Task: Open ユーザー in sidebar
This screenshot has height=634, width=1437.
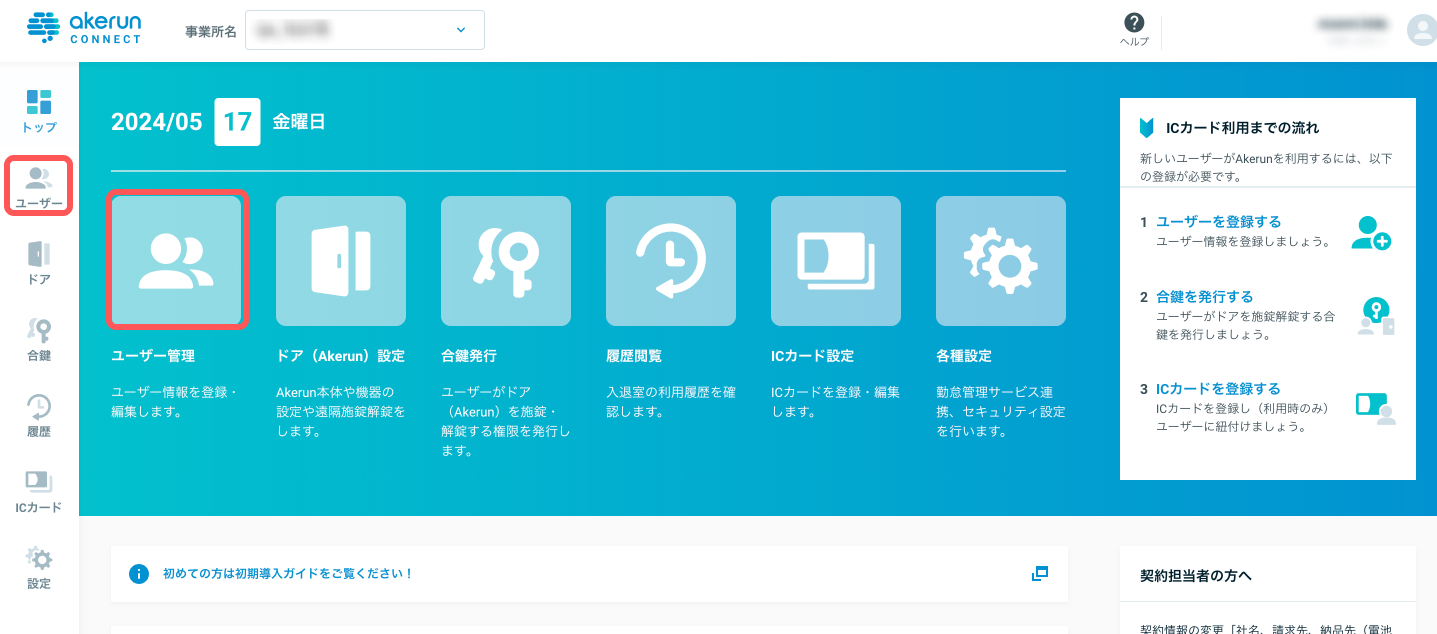Action: click(x=39, y=186)
